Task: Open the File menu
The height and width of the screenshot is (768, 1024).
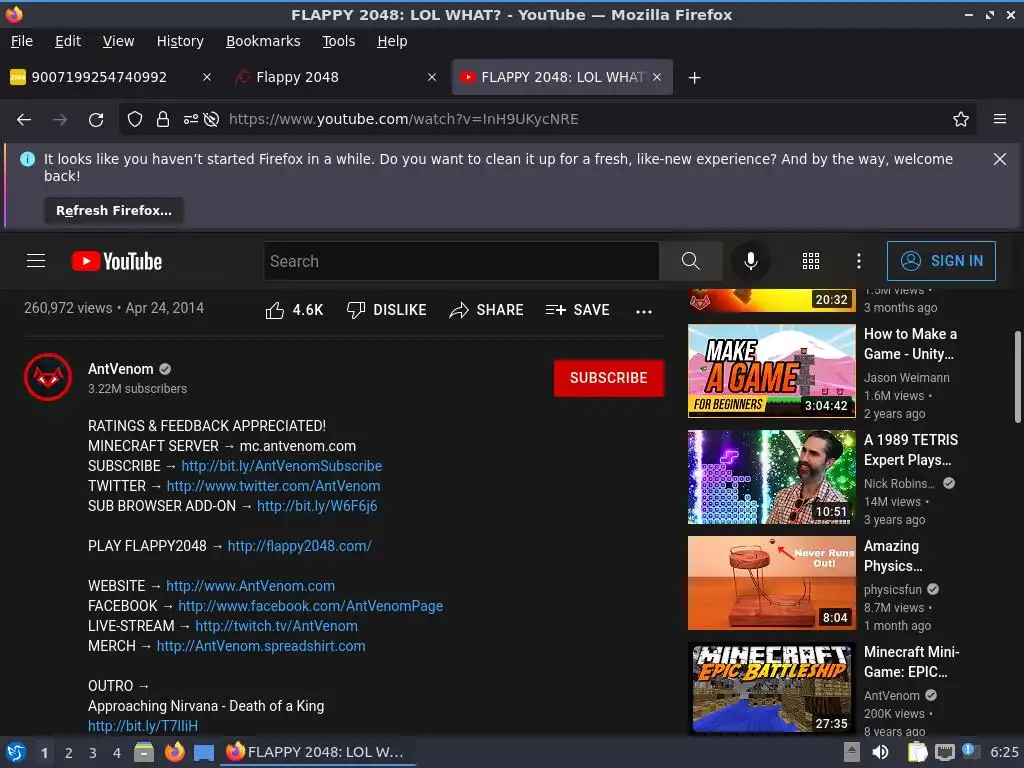Action: tap(22, 41)
